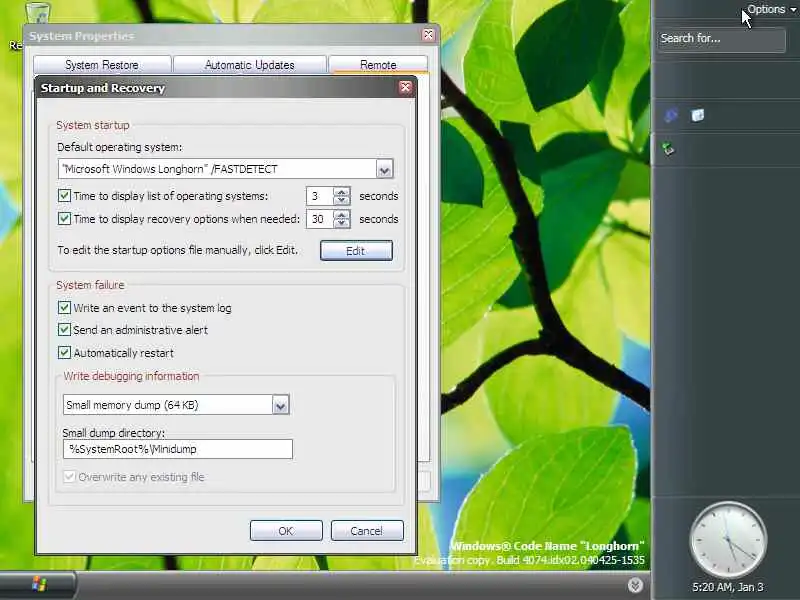
Task: Close the Startup and Recovery dialog
Action: pos(406,87)
